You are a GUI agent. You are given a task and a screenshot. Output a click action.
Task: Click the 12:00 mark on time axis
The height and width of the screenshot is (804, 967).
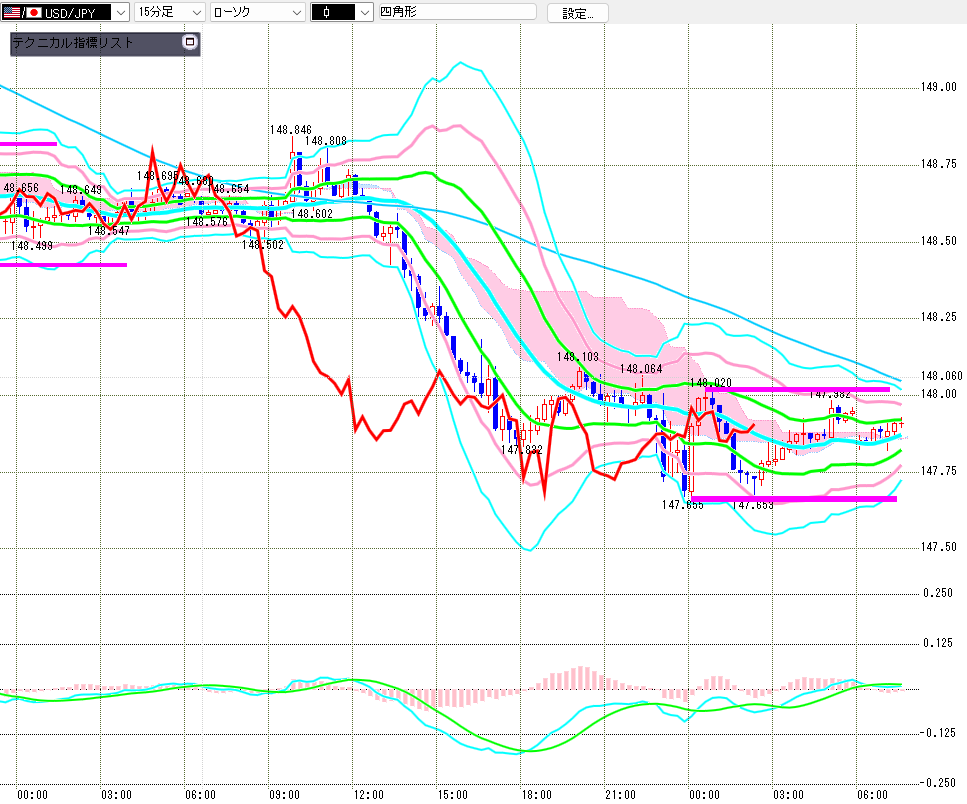point(369,794)
